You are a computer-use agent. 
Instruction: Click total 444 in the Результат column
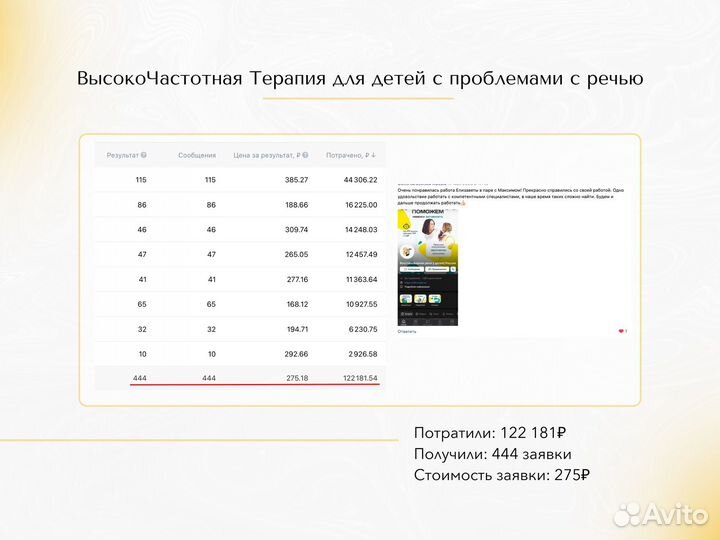coord(140,378)
